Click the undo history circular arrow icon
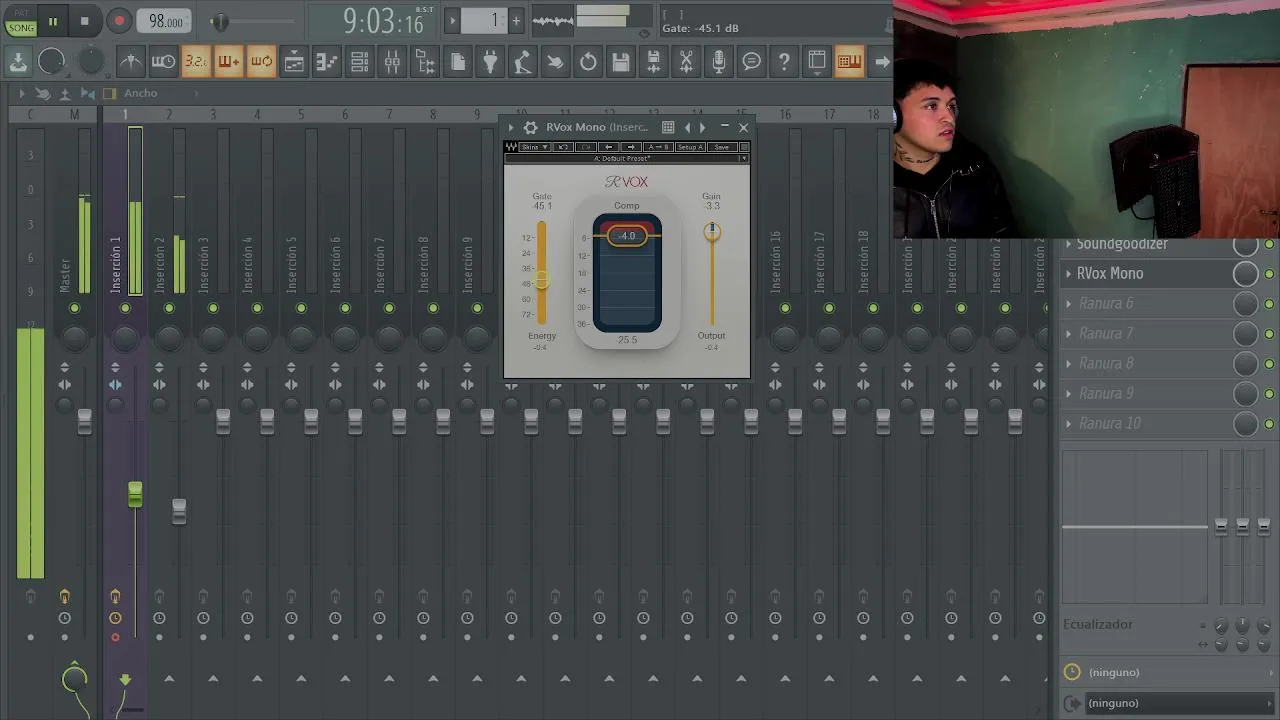Viewport: 1280px width, 720px height. [x=588, y=62]
